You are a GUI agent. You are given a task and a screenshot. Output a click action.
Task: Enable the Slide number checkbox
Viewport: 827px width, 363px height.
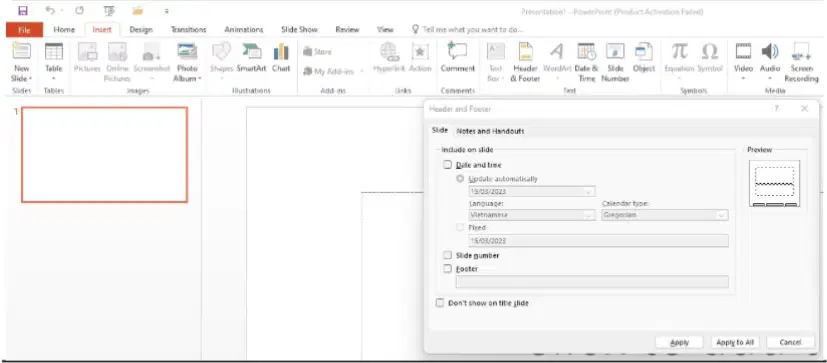[448, 255]
